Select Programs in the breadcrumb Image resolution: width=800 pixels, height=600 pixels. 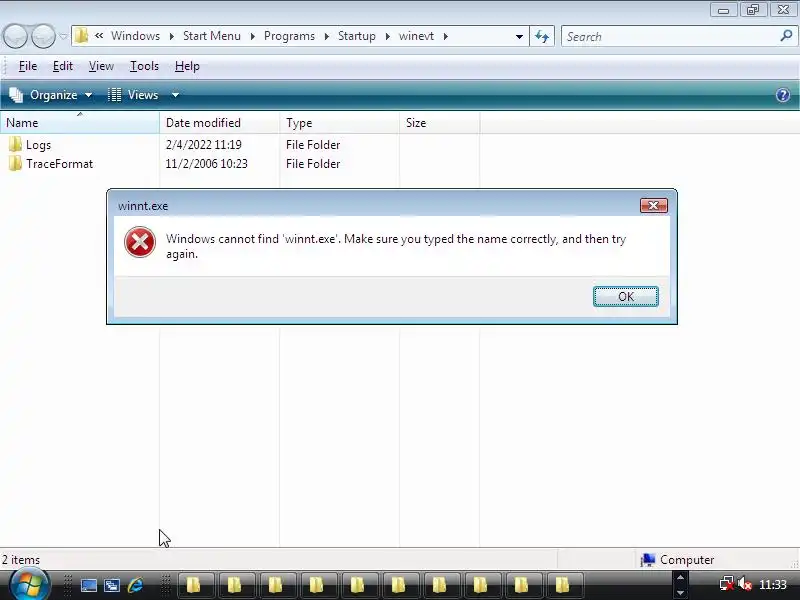tap(289, 36)
